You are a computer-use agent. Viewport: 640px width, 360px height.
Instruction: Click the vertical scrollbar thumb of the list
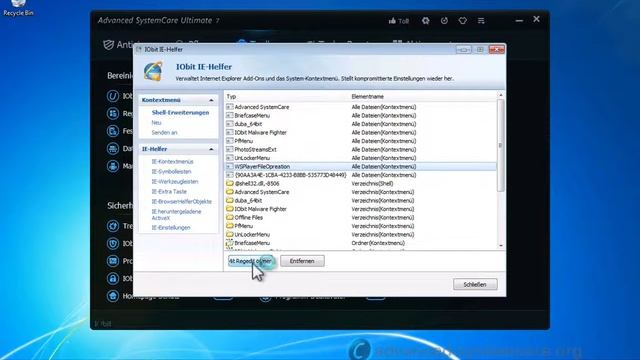(x=501, y=145)
